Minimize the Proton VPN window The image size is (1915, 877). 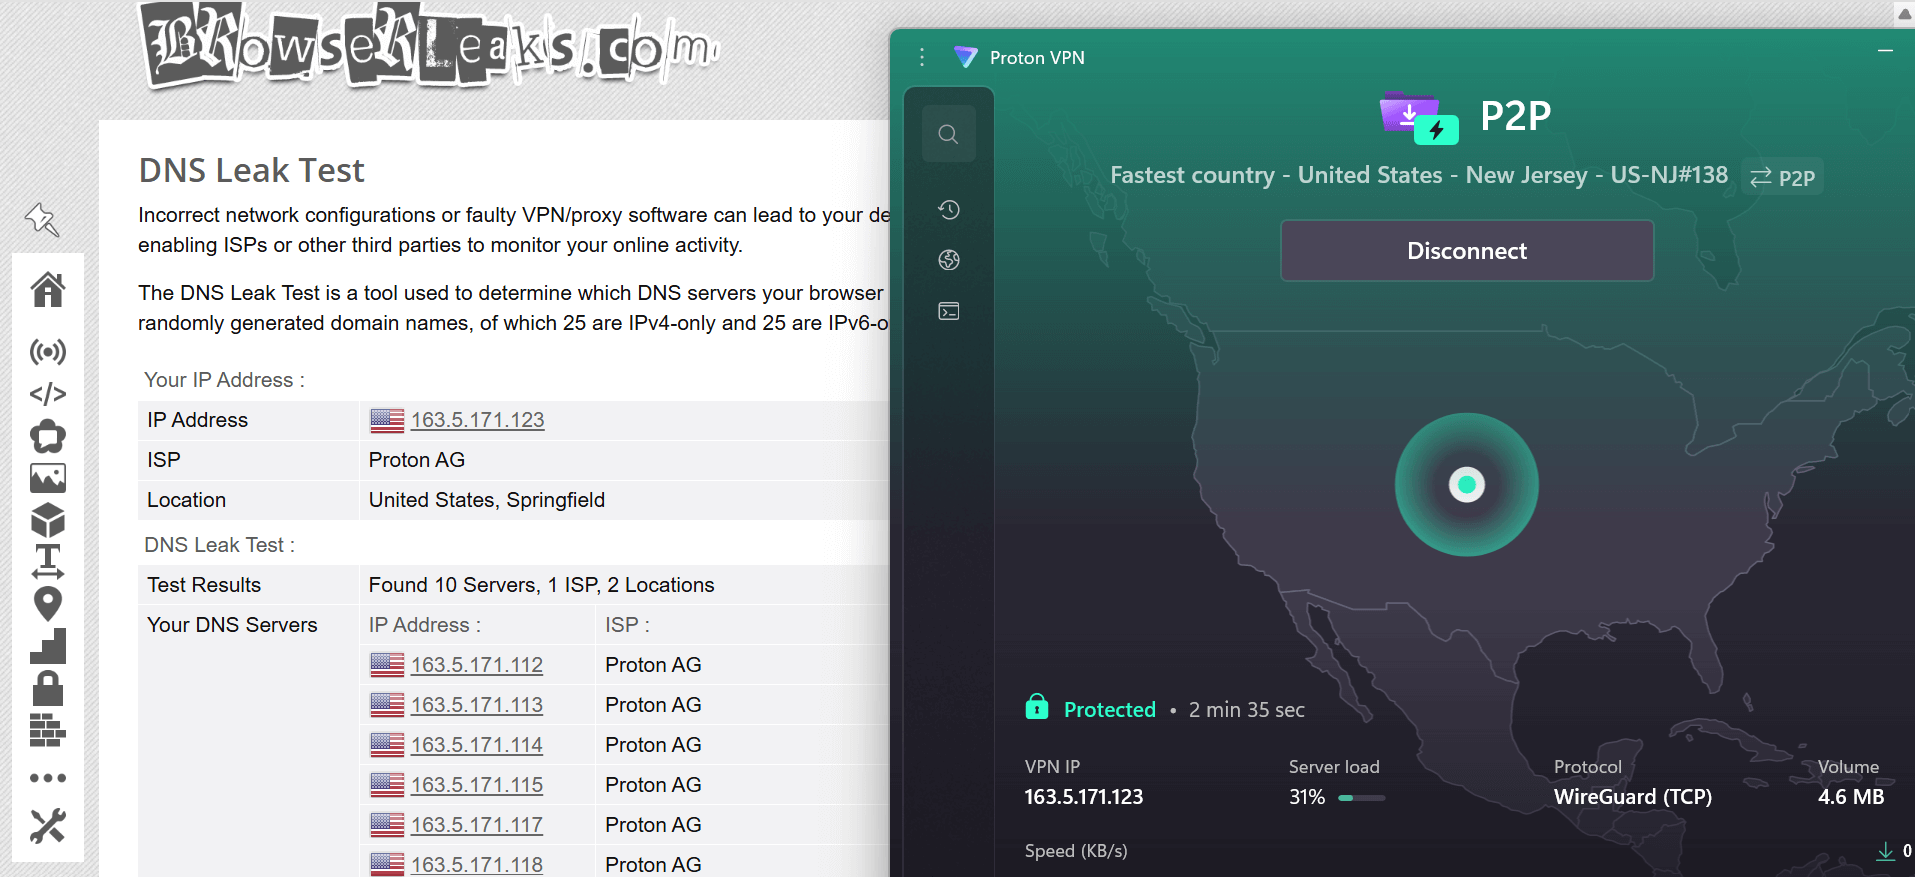(1885, 51)
